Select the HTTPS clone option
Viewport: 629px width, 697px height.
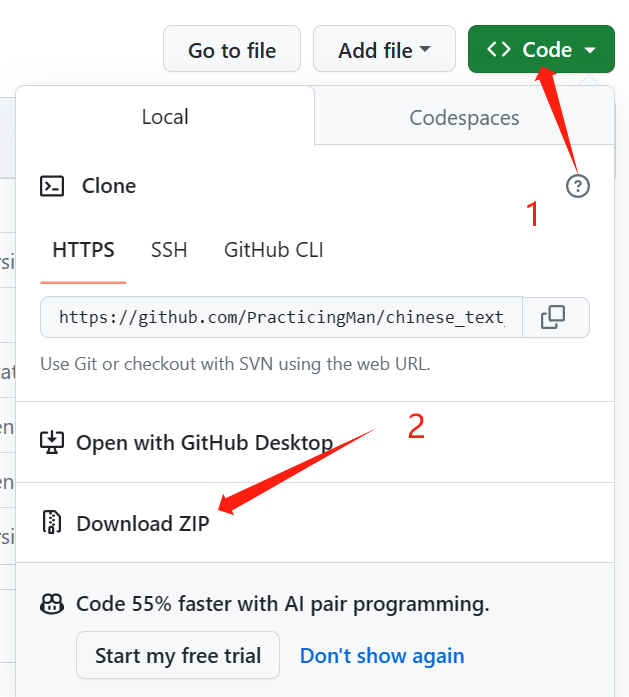(x=83, y=250)
